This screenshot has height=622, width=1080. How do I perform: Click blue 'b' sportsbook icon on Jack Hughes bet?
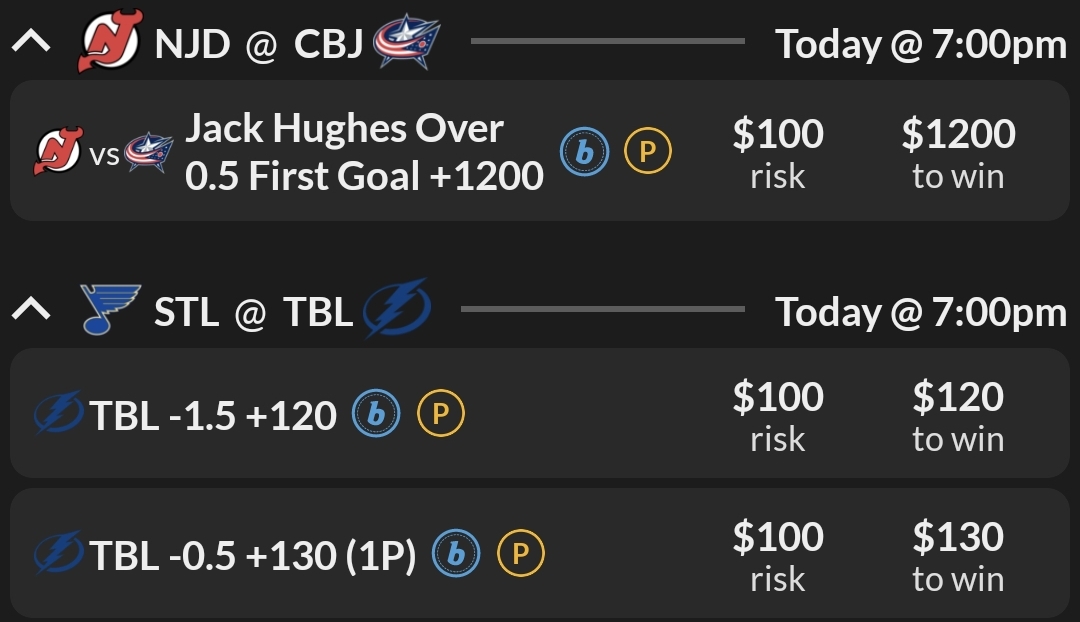(584, 152)
